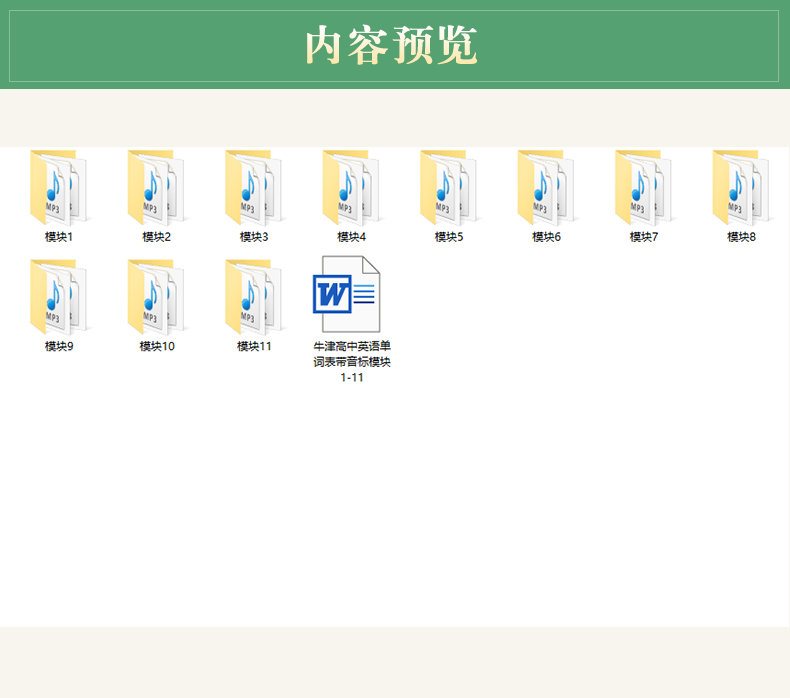Click the file name 牛津高中英语单词表带音标模块1-11
This screenshot has width=790, height=698.
coord(352,361)
